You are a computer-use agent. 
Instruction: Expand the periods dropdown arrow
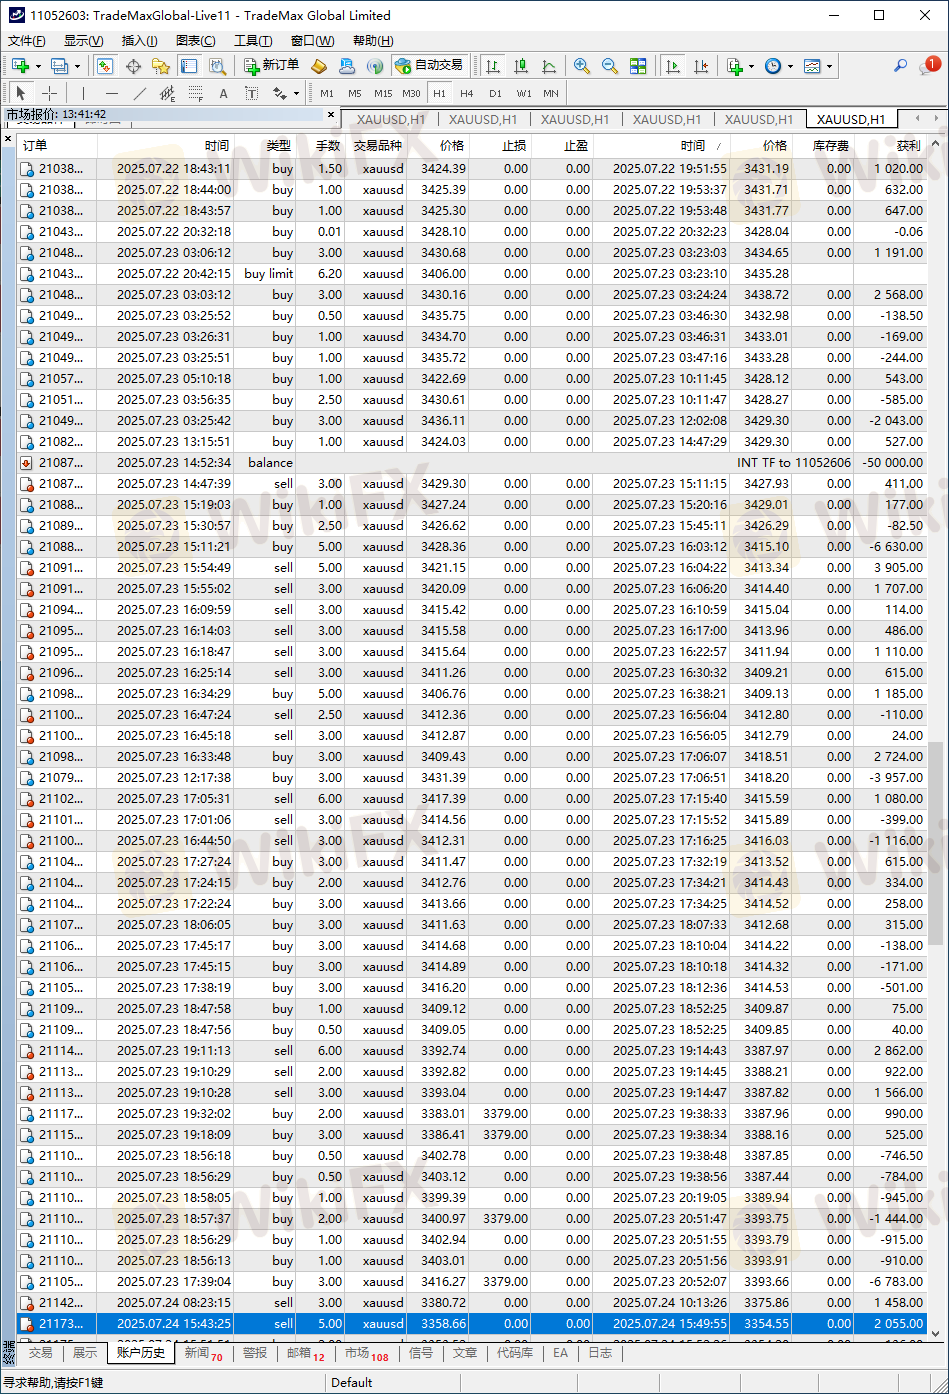[x=790, y=66]
